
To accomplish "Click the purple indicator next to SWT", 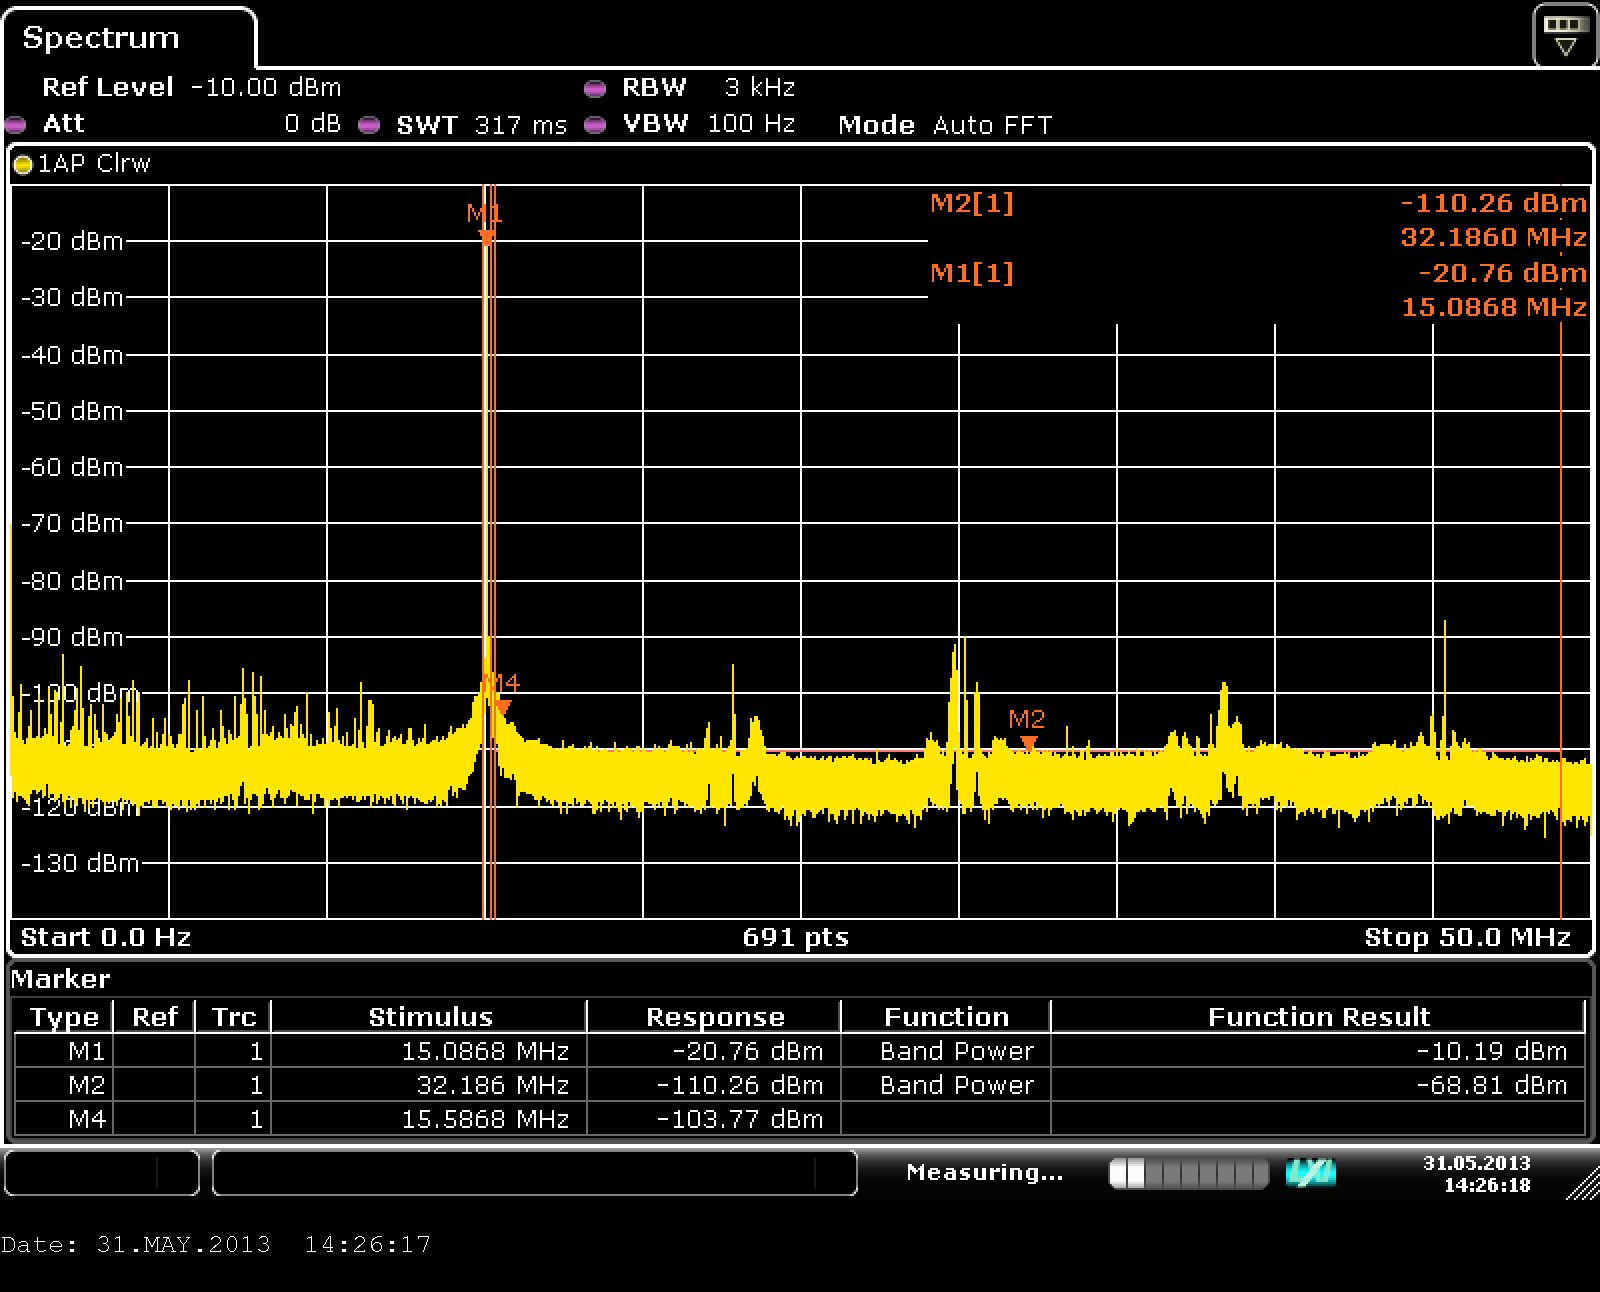I will (369, 125).
